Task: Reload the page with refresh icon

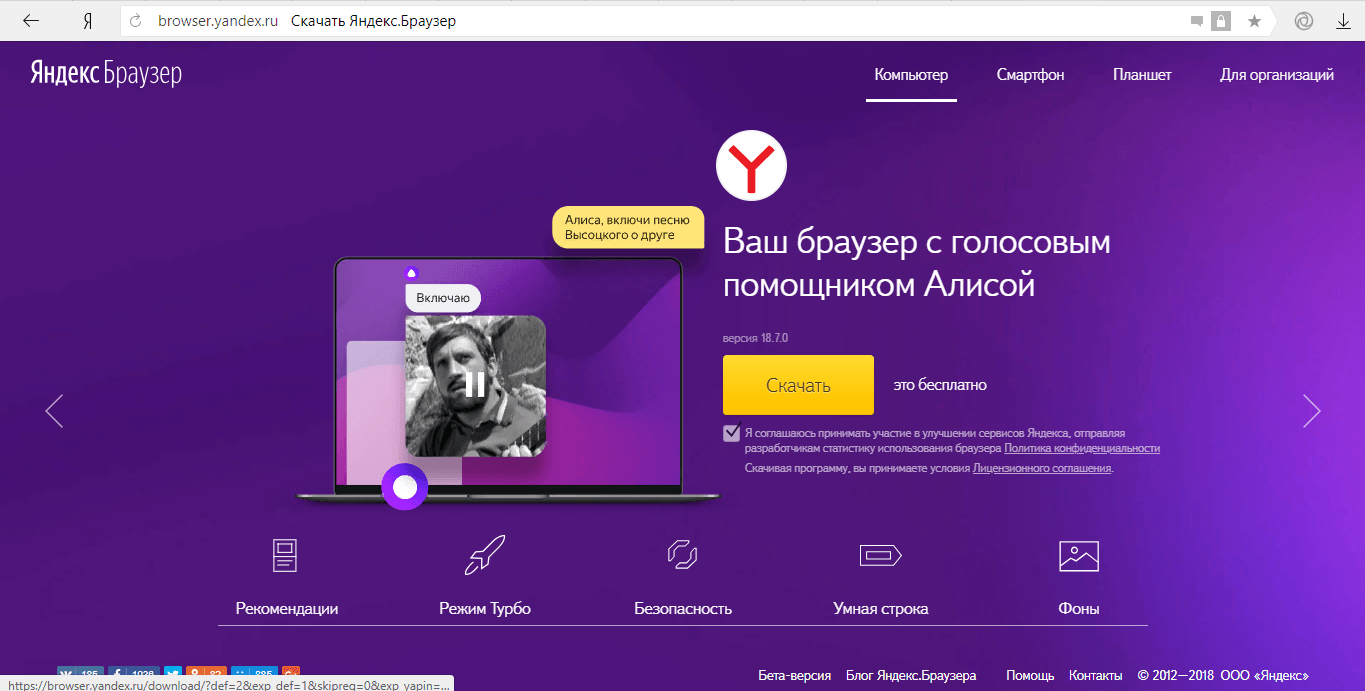Action: click(x=136, y=21)
